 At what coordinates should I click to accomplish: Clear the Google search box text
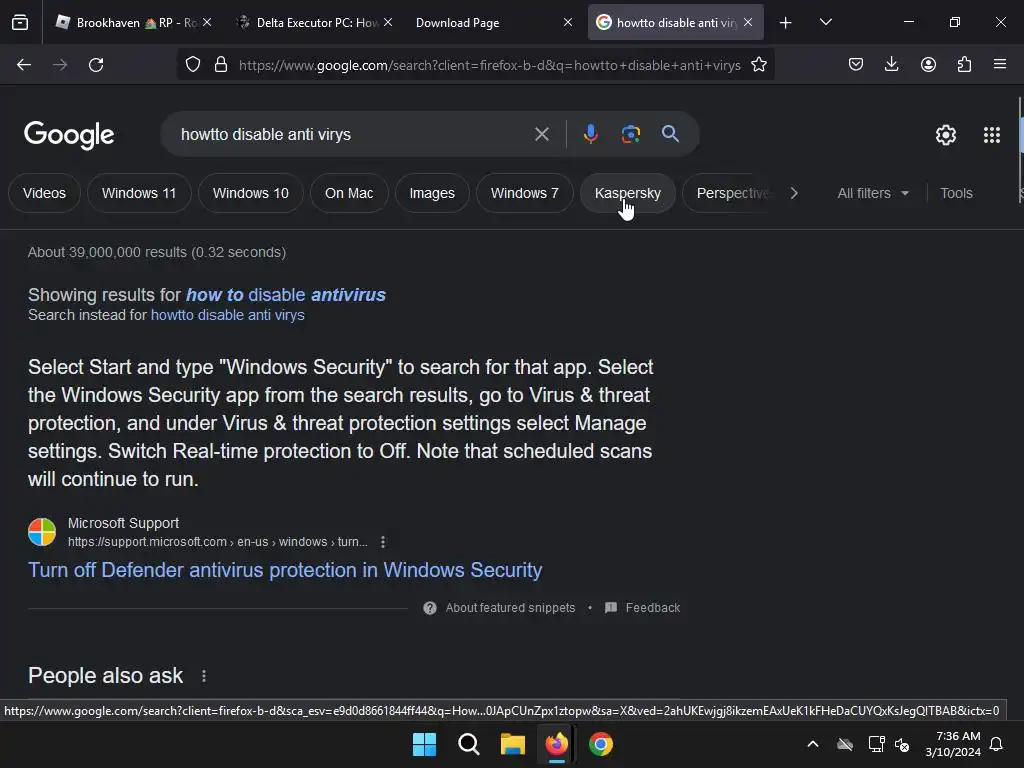[541, 135]
